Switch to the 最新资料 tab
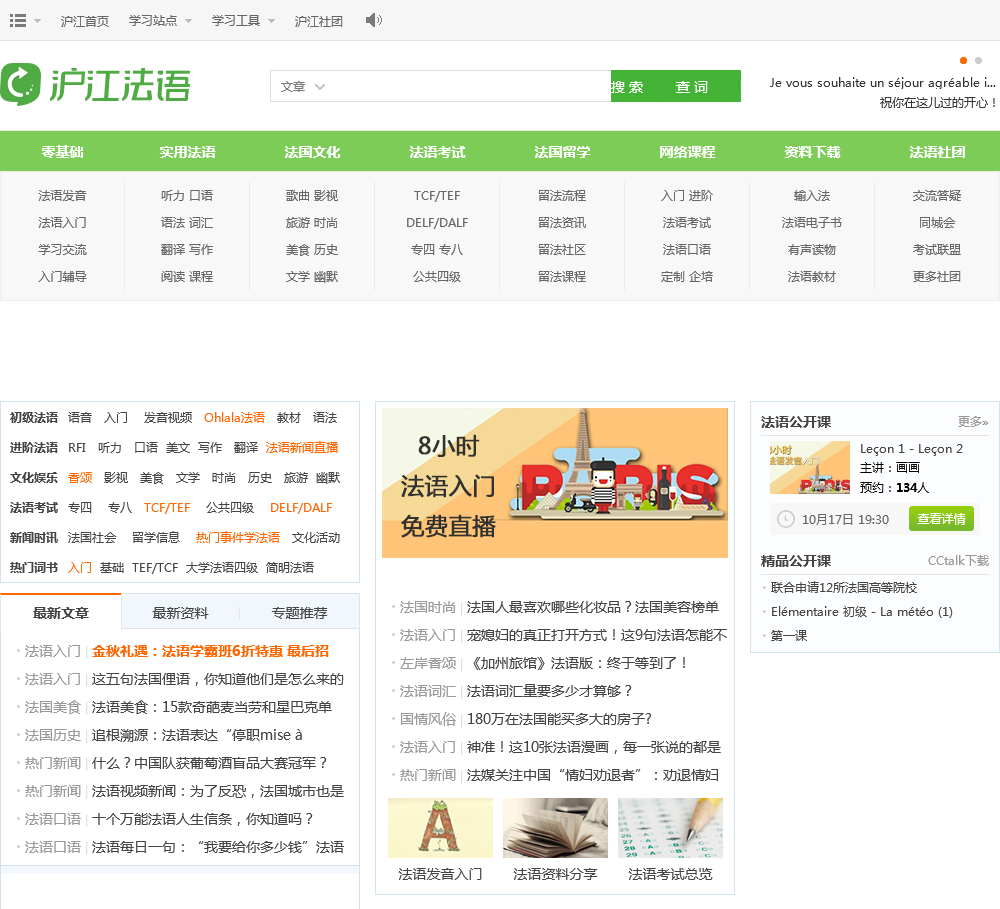1000x909 pixels. (180, 613)
